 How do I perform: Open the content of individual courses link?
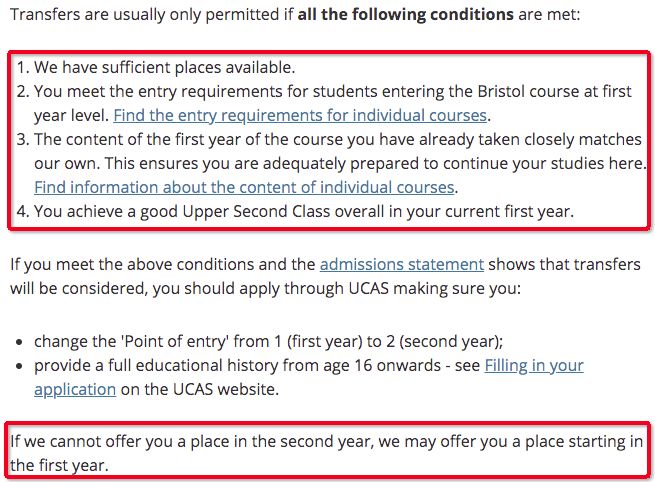(x=244, y=187)
